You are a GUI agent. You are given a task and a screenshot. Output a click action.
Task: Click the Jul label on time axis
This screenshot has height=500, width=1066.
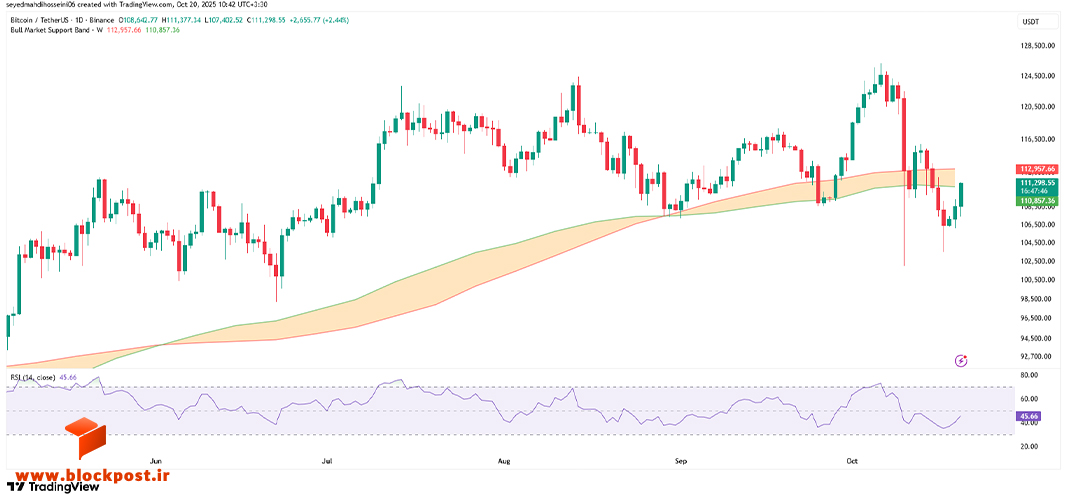coord(328,461)
